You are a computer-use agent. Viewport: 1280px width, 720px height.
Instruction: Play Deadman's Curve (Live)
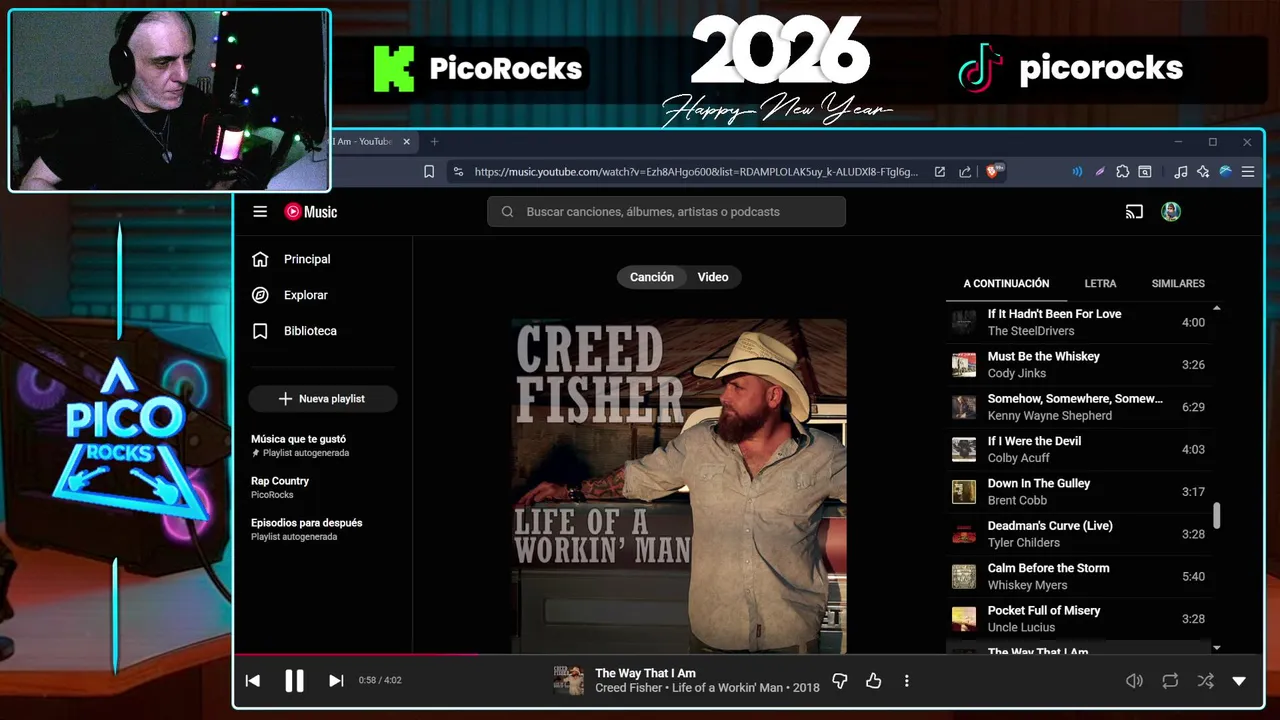tap(1078, 534)
